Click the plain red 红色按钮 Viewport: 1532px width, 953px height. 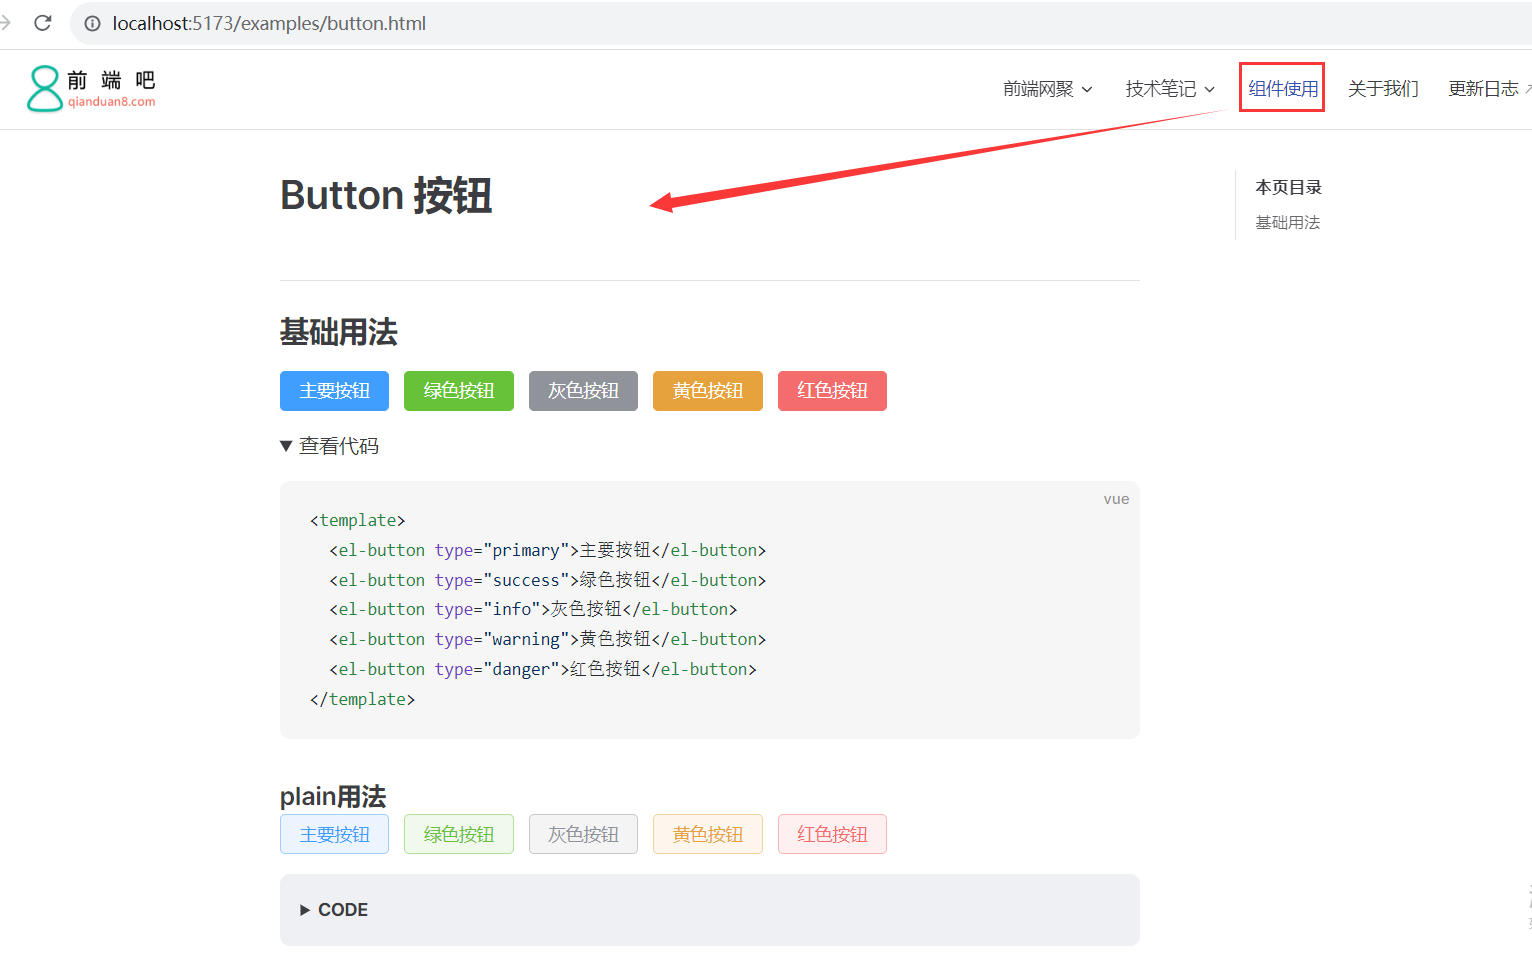point(832,834)
